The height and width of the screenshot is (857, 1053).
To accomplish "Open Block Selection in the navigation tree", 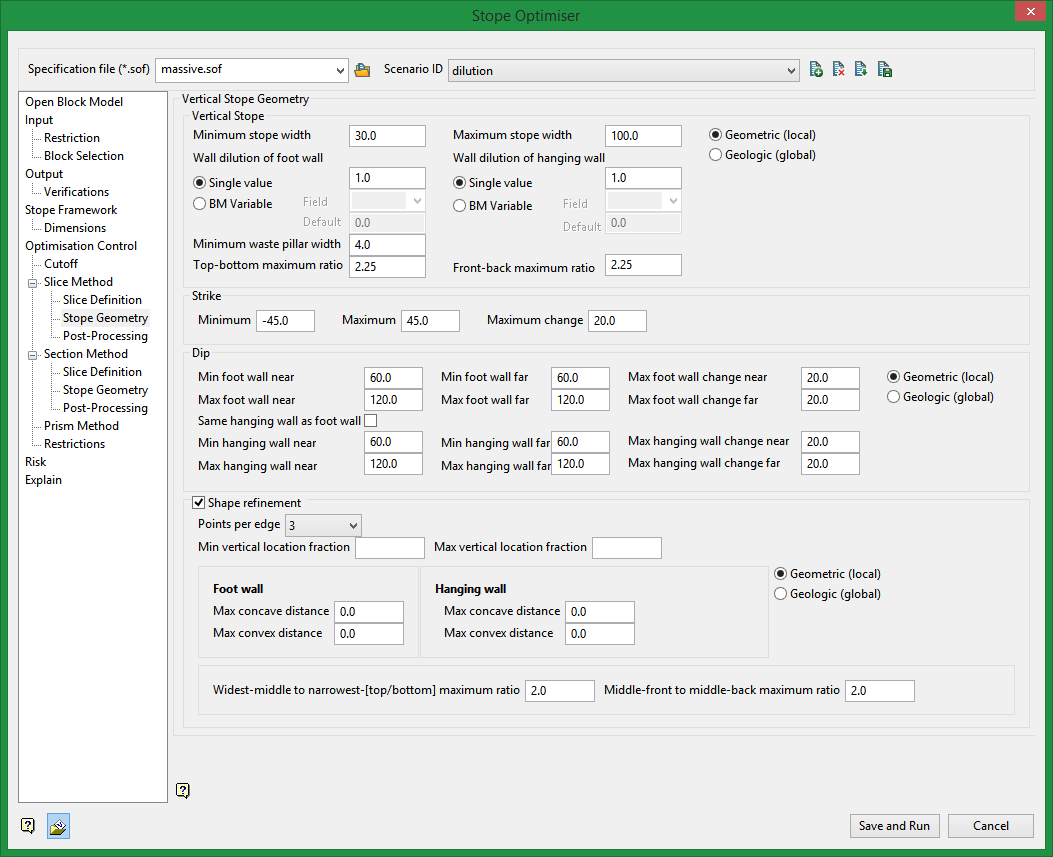I will [x=84, y=156].
